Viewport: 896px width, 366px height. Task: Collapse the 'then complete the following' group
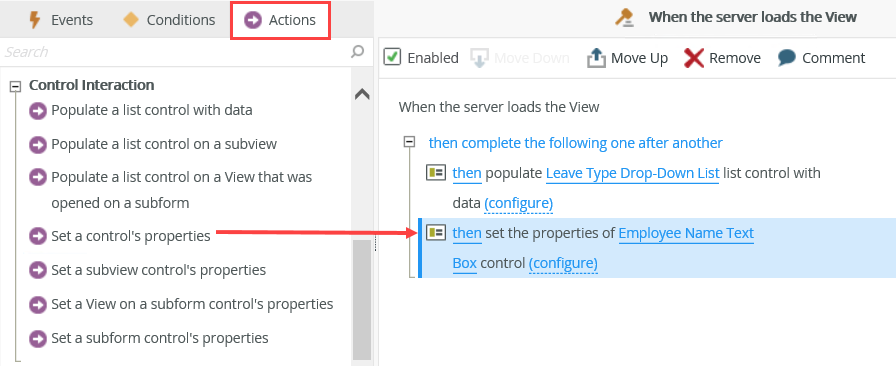point(409,142)
